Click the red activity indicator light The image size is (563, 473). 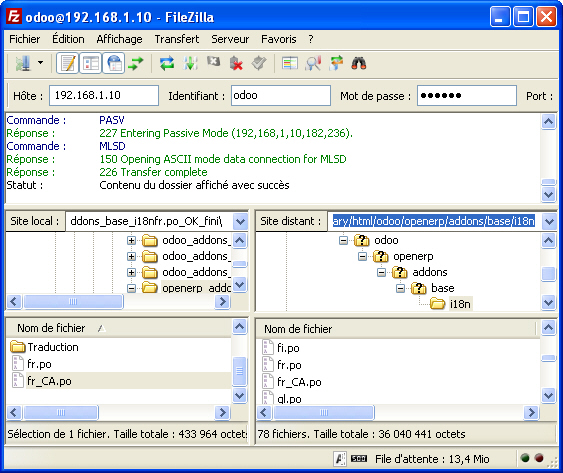coord(539,458)
